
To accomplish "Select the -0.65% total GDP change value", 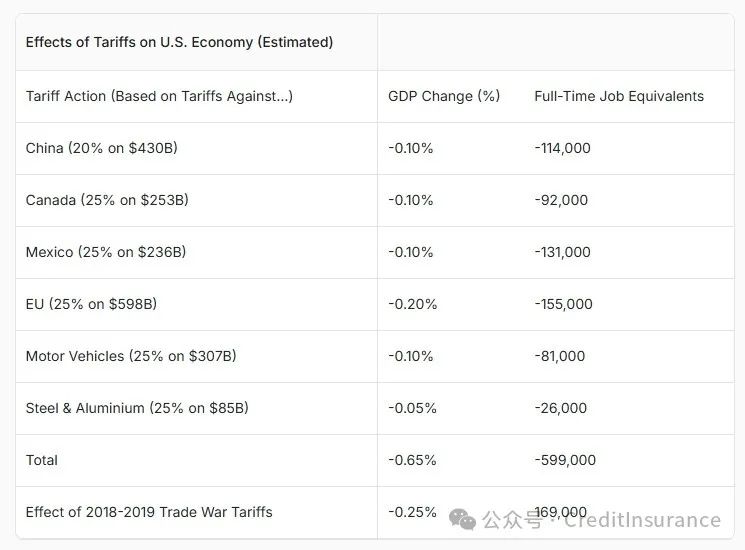I will 412,460.
